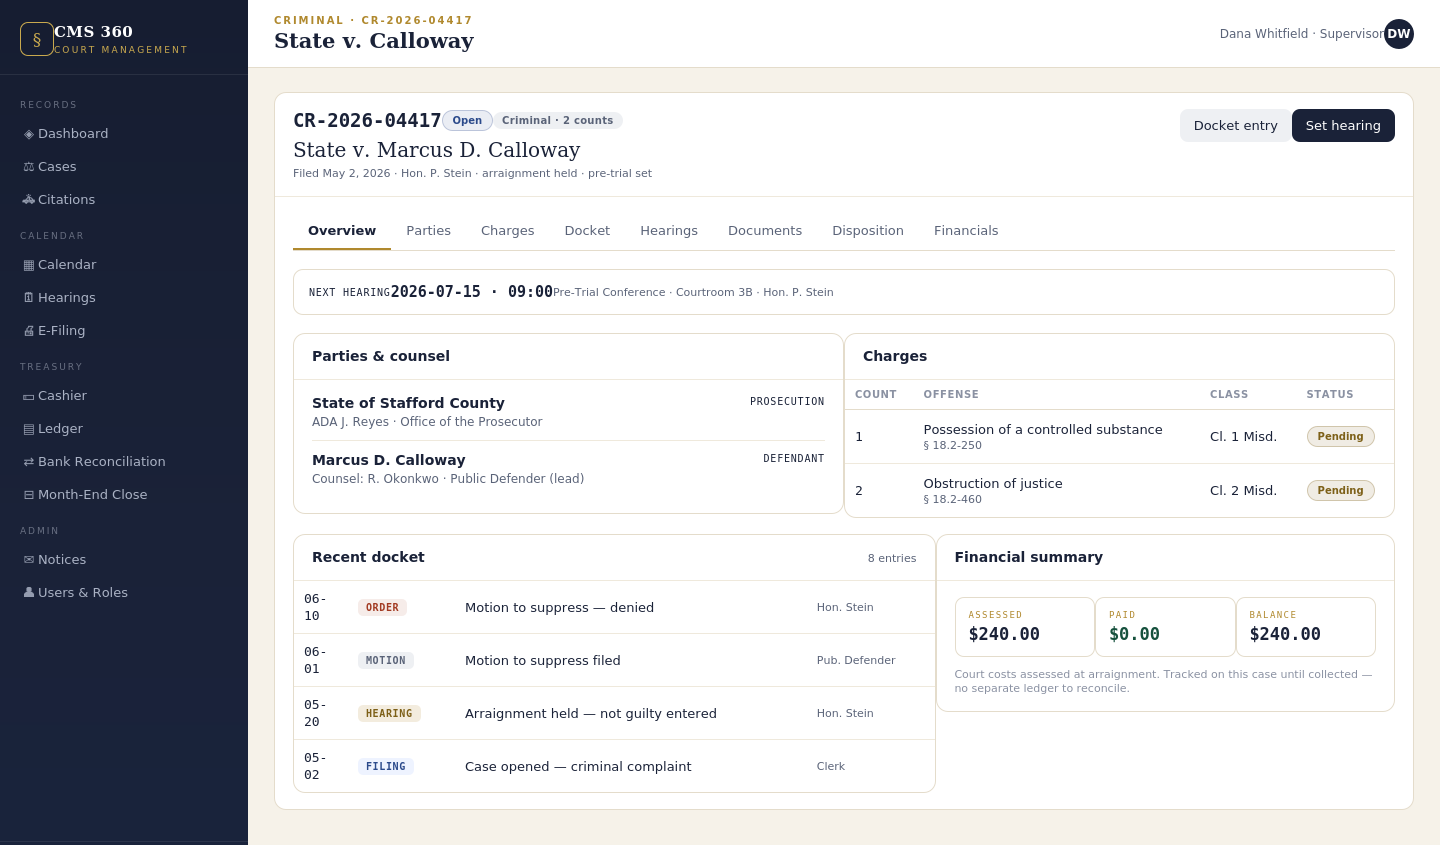Screen dimensions: 1440x845
Task: Click the Users & Roles person icon
Action: pyautogui.click(x=29, y=593)
